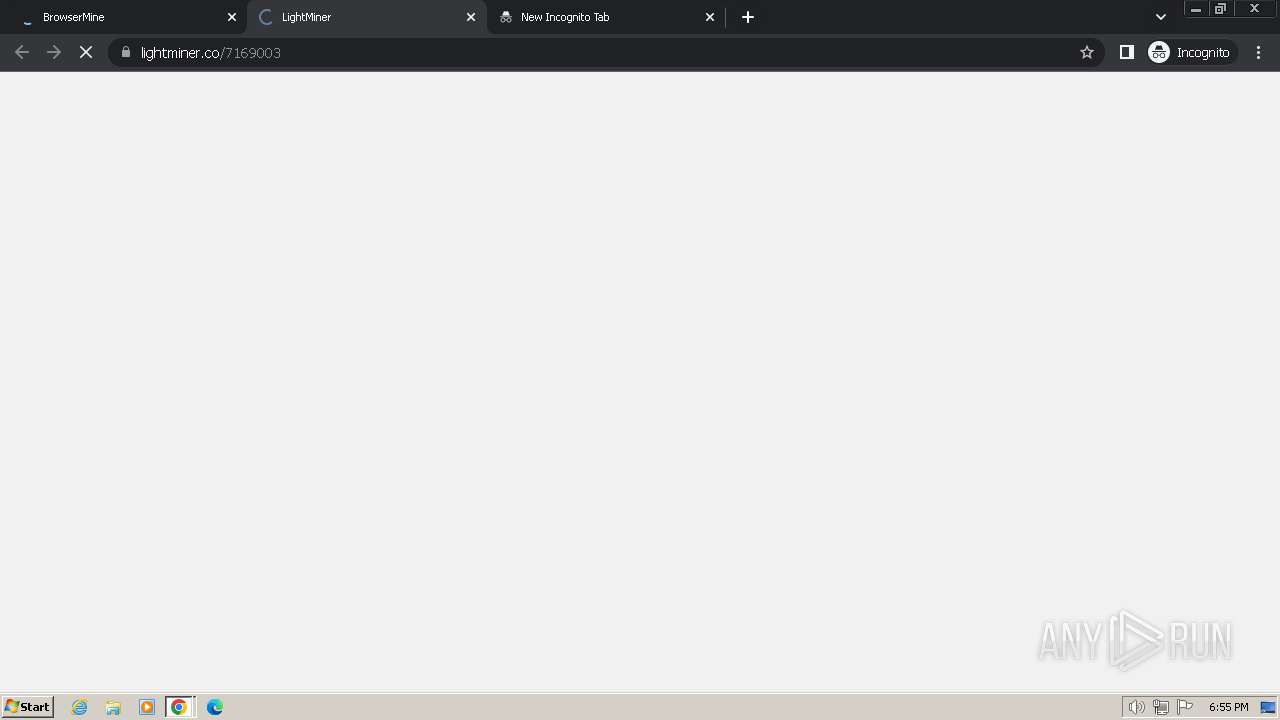The width and height of the screenshot is (1280, 720).
Task: Open the tab search dropdown arrow
Action: (x=1161, y=17)
